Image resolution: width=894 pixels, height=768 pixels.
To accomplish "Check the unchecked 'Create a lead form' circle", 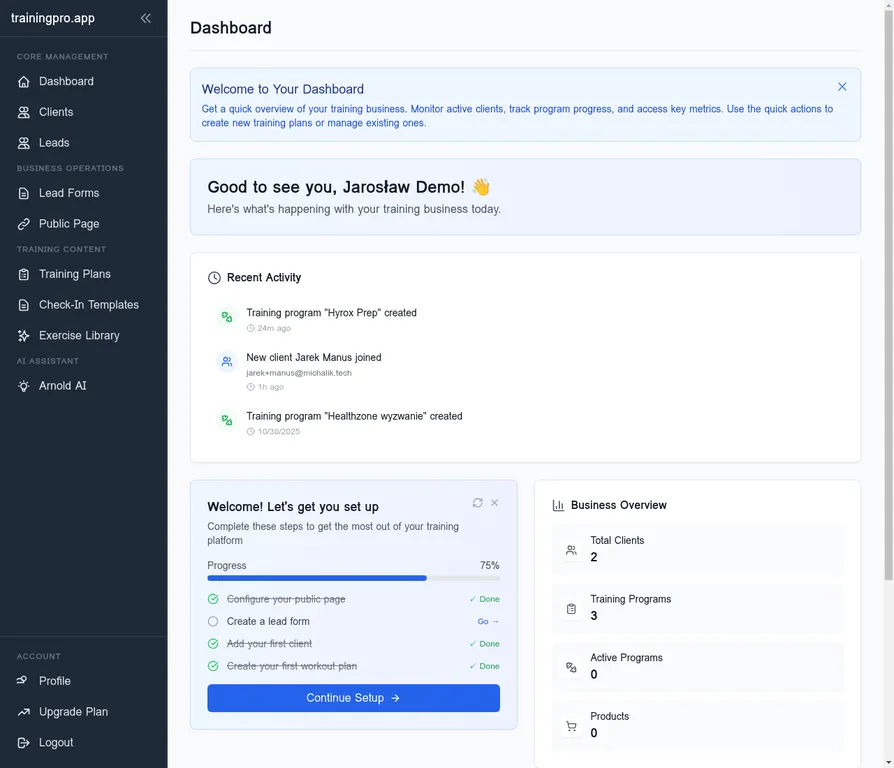I will [213, 621].
